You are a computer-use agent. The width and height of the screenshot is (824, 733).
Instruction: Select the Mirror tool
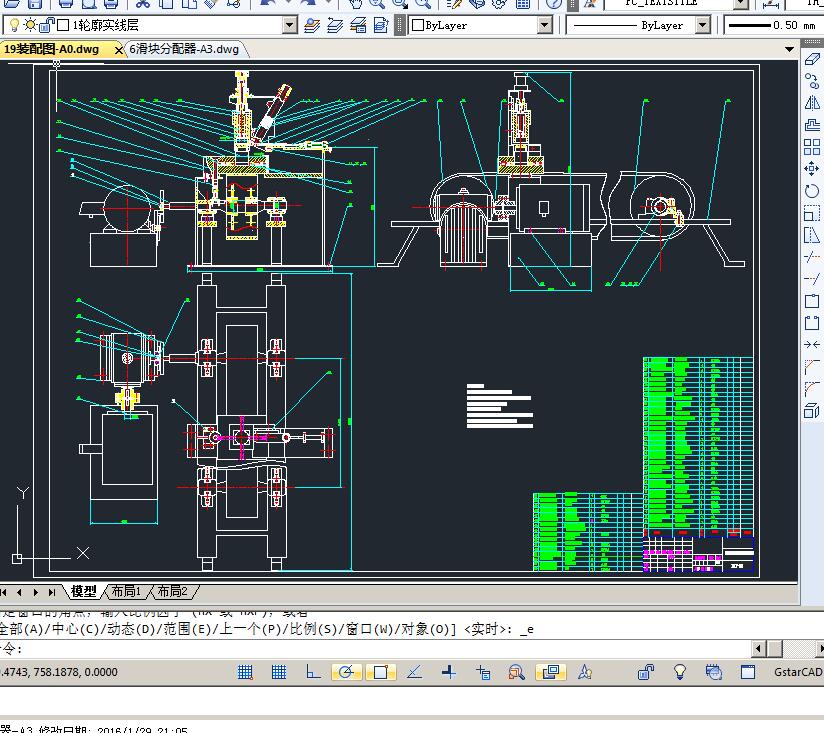click(812, 103)
